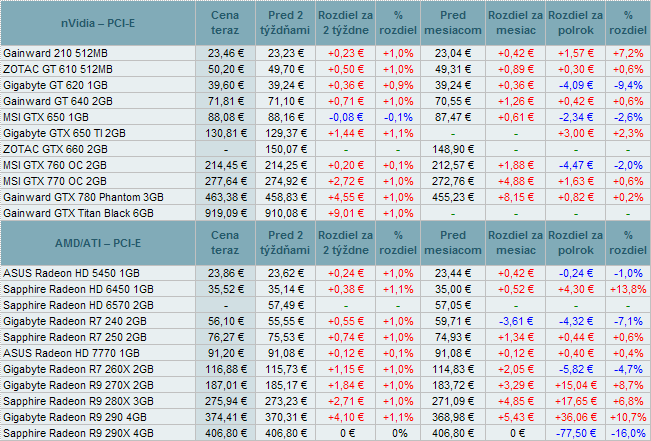Select the old price '150,07 €' for GTX 660
The height and width of the screenshot is (441, 651).
coord(286,149)
